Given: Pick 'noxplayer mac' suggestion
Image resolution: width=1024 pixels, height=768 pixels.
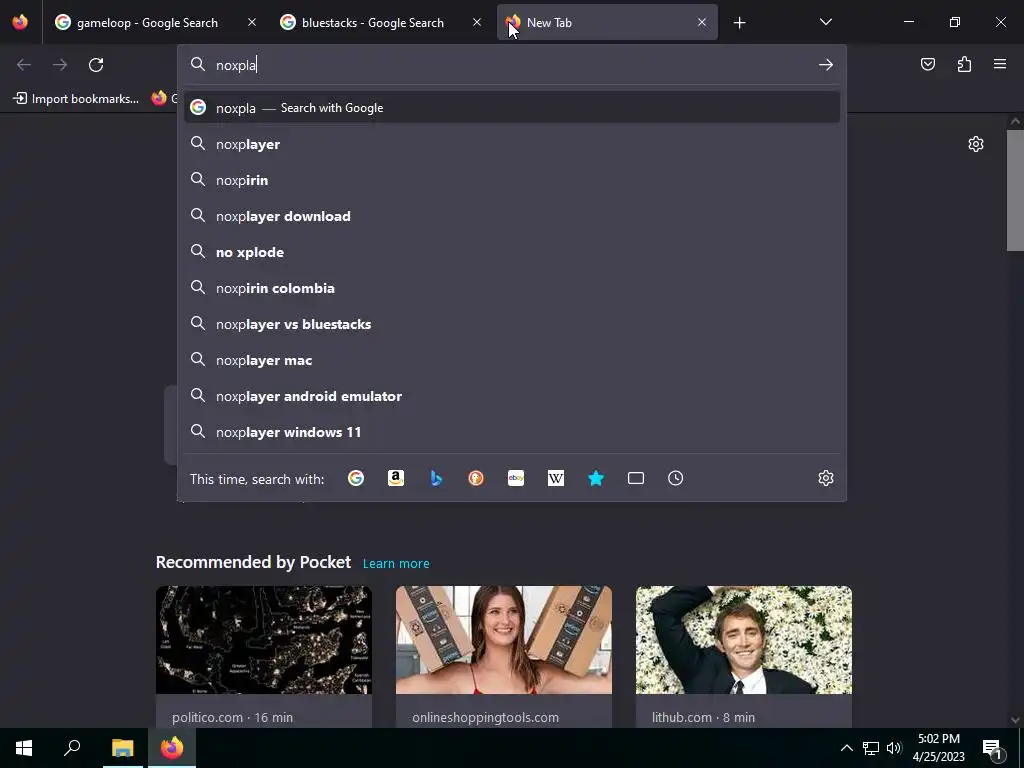Looking at the screenshot, I should click(512, 360).
